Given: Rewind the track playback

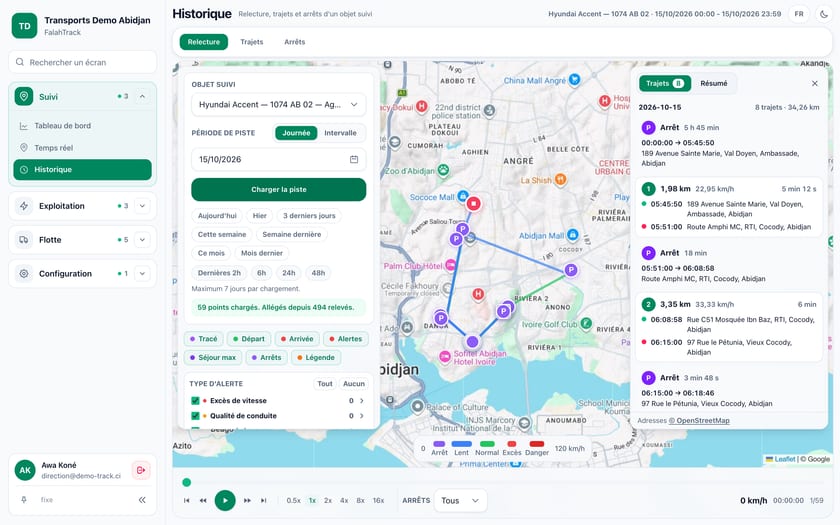Looking at the screenshot, I should tap(203, 500).
